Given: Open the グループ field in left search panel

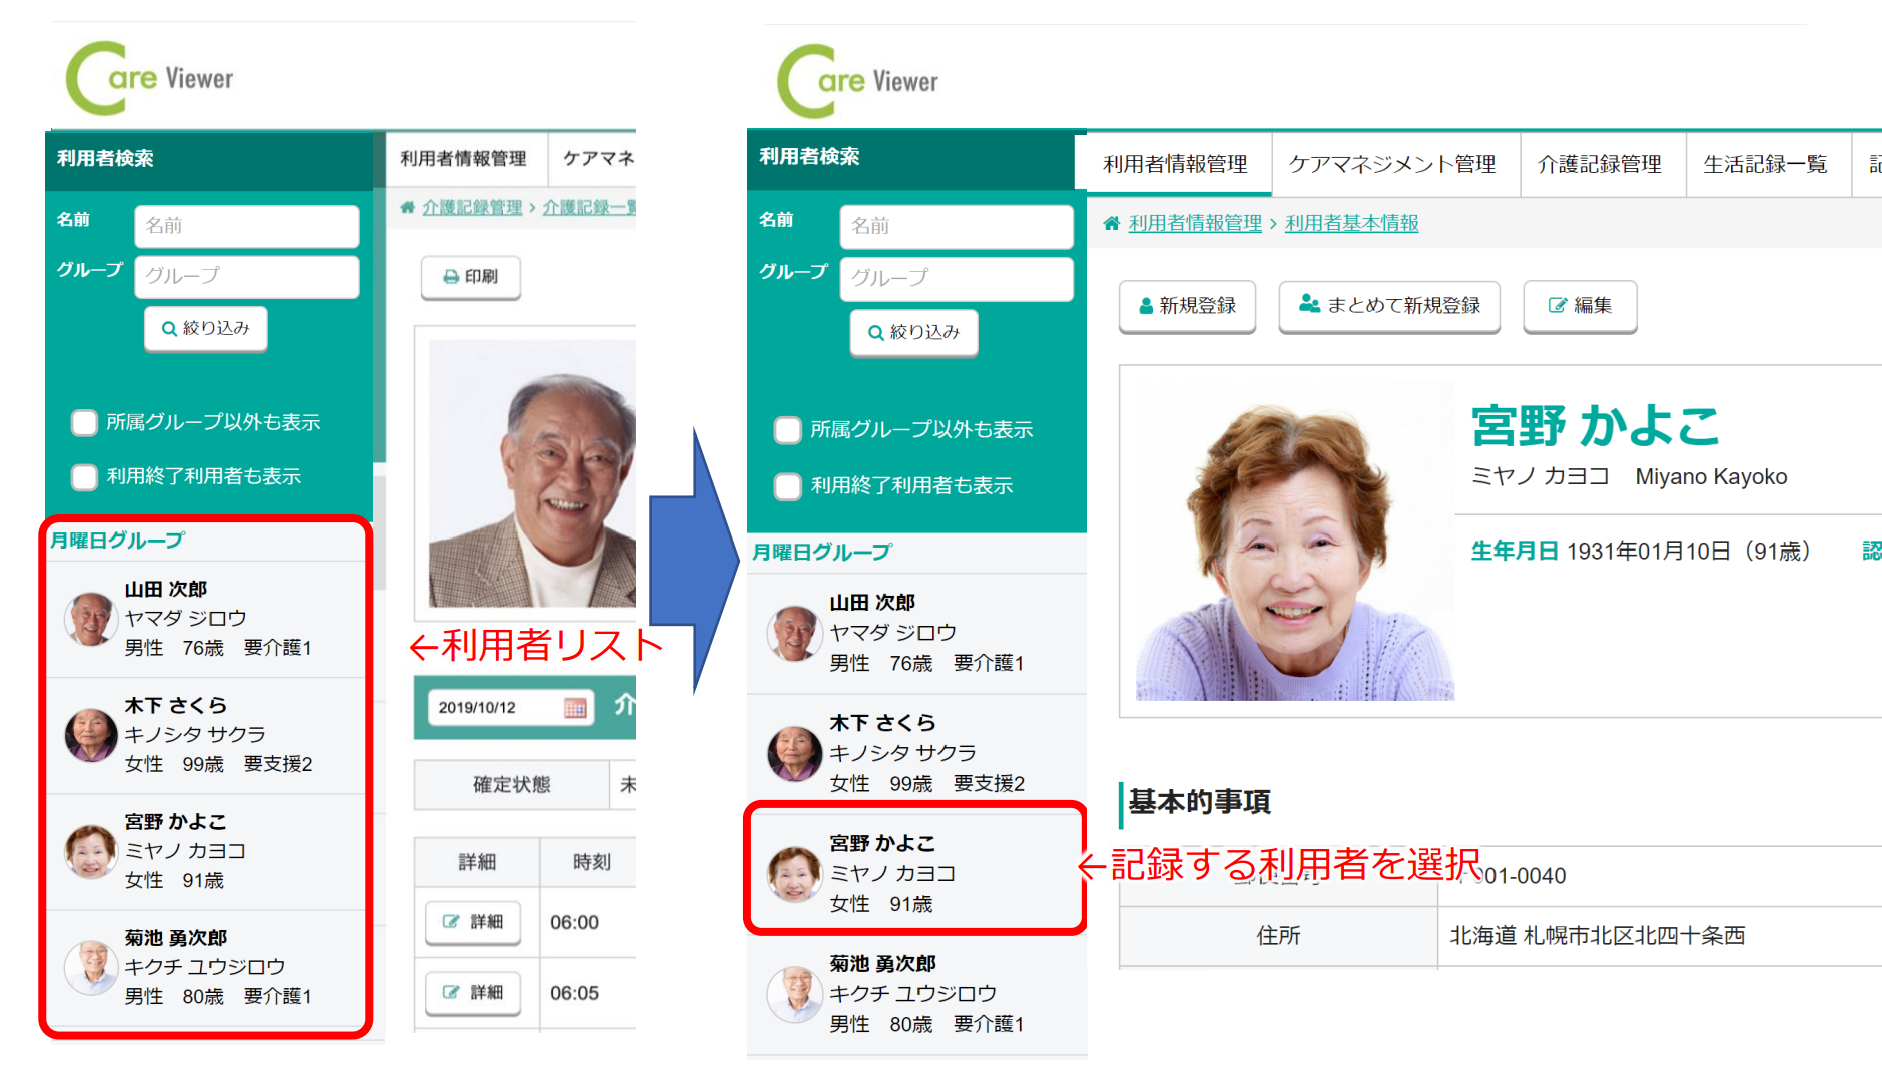Looking at the screenshot, I should pos(246,276).
